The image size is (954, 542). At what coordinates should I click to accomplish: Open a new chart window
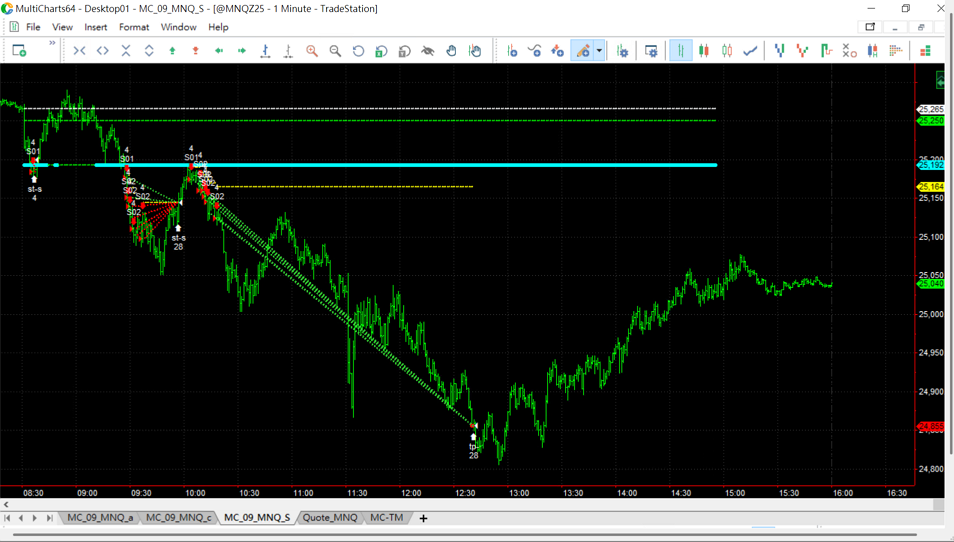pyautogui.click(x=19, y=51)
